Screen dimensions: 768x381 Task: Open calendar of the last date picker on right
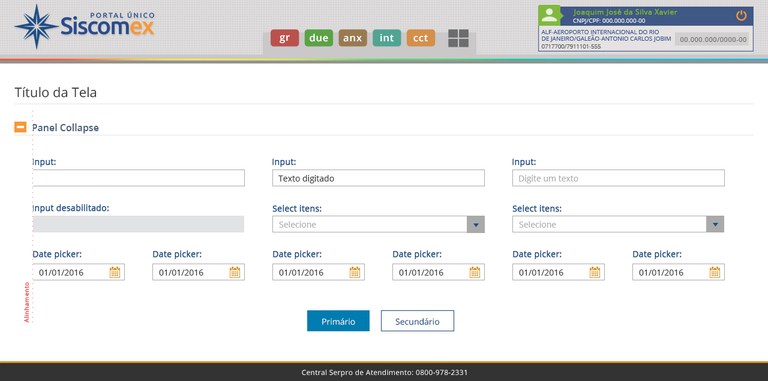click(715, 272)
